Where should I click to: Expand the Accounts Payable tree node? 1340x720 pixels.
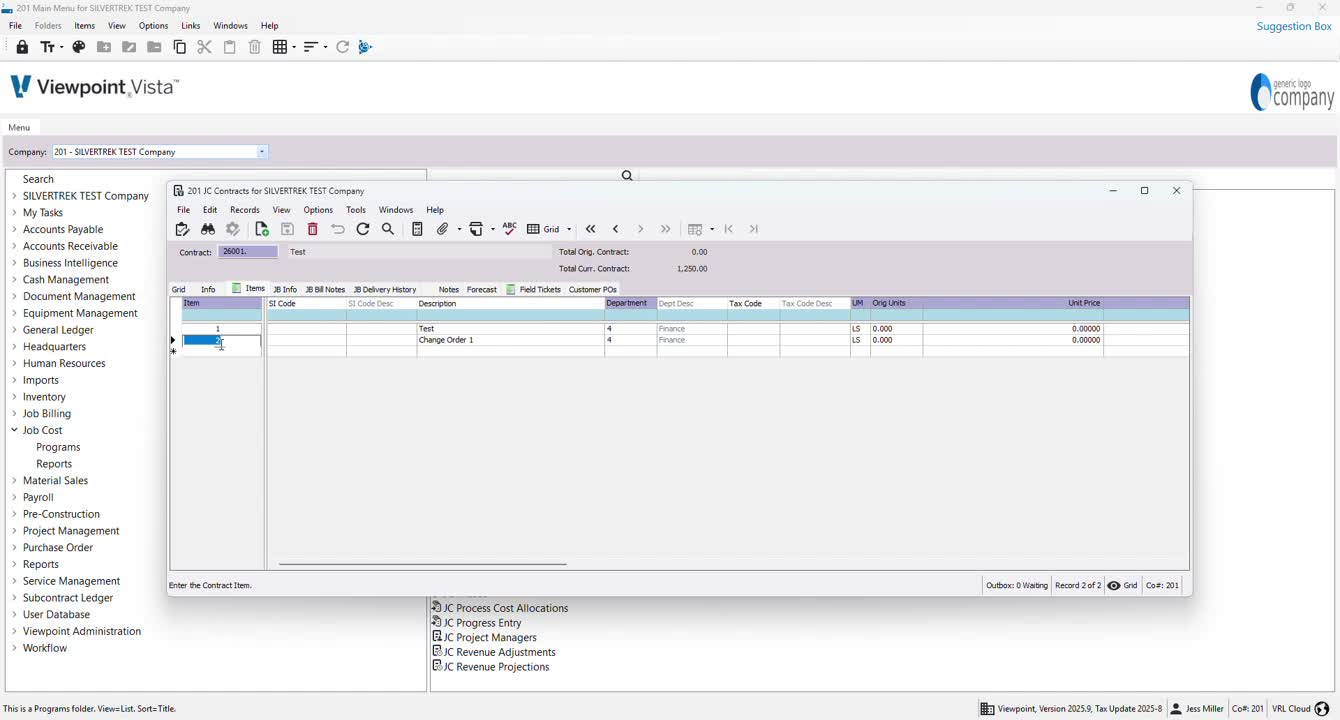click(14, 229)
